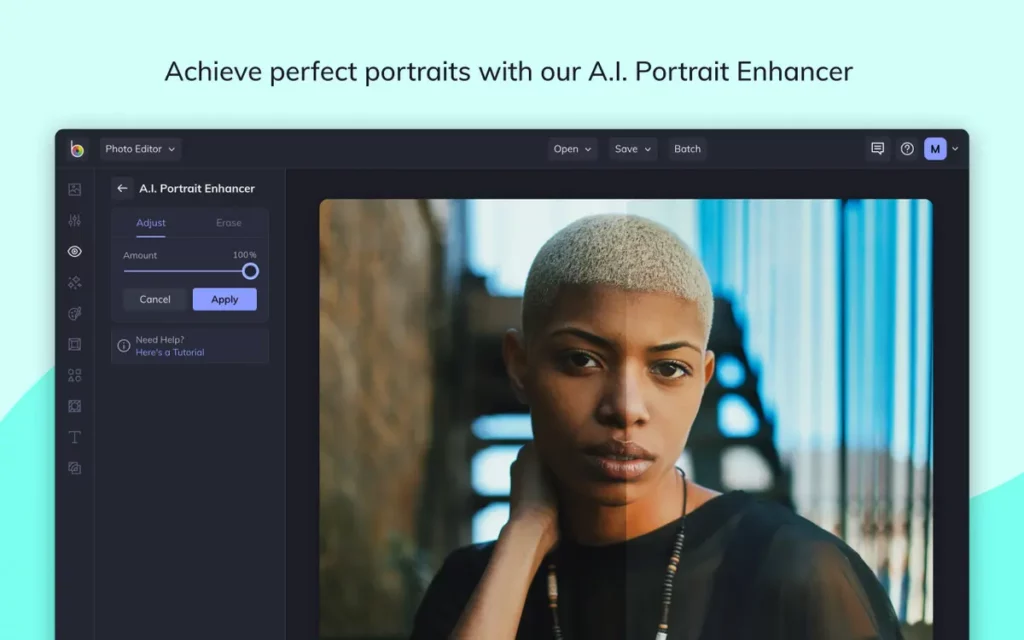Click the Batch button

click(687, 149)
